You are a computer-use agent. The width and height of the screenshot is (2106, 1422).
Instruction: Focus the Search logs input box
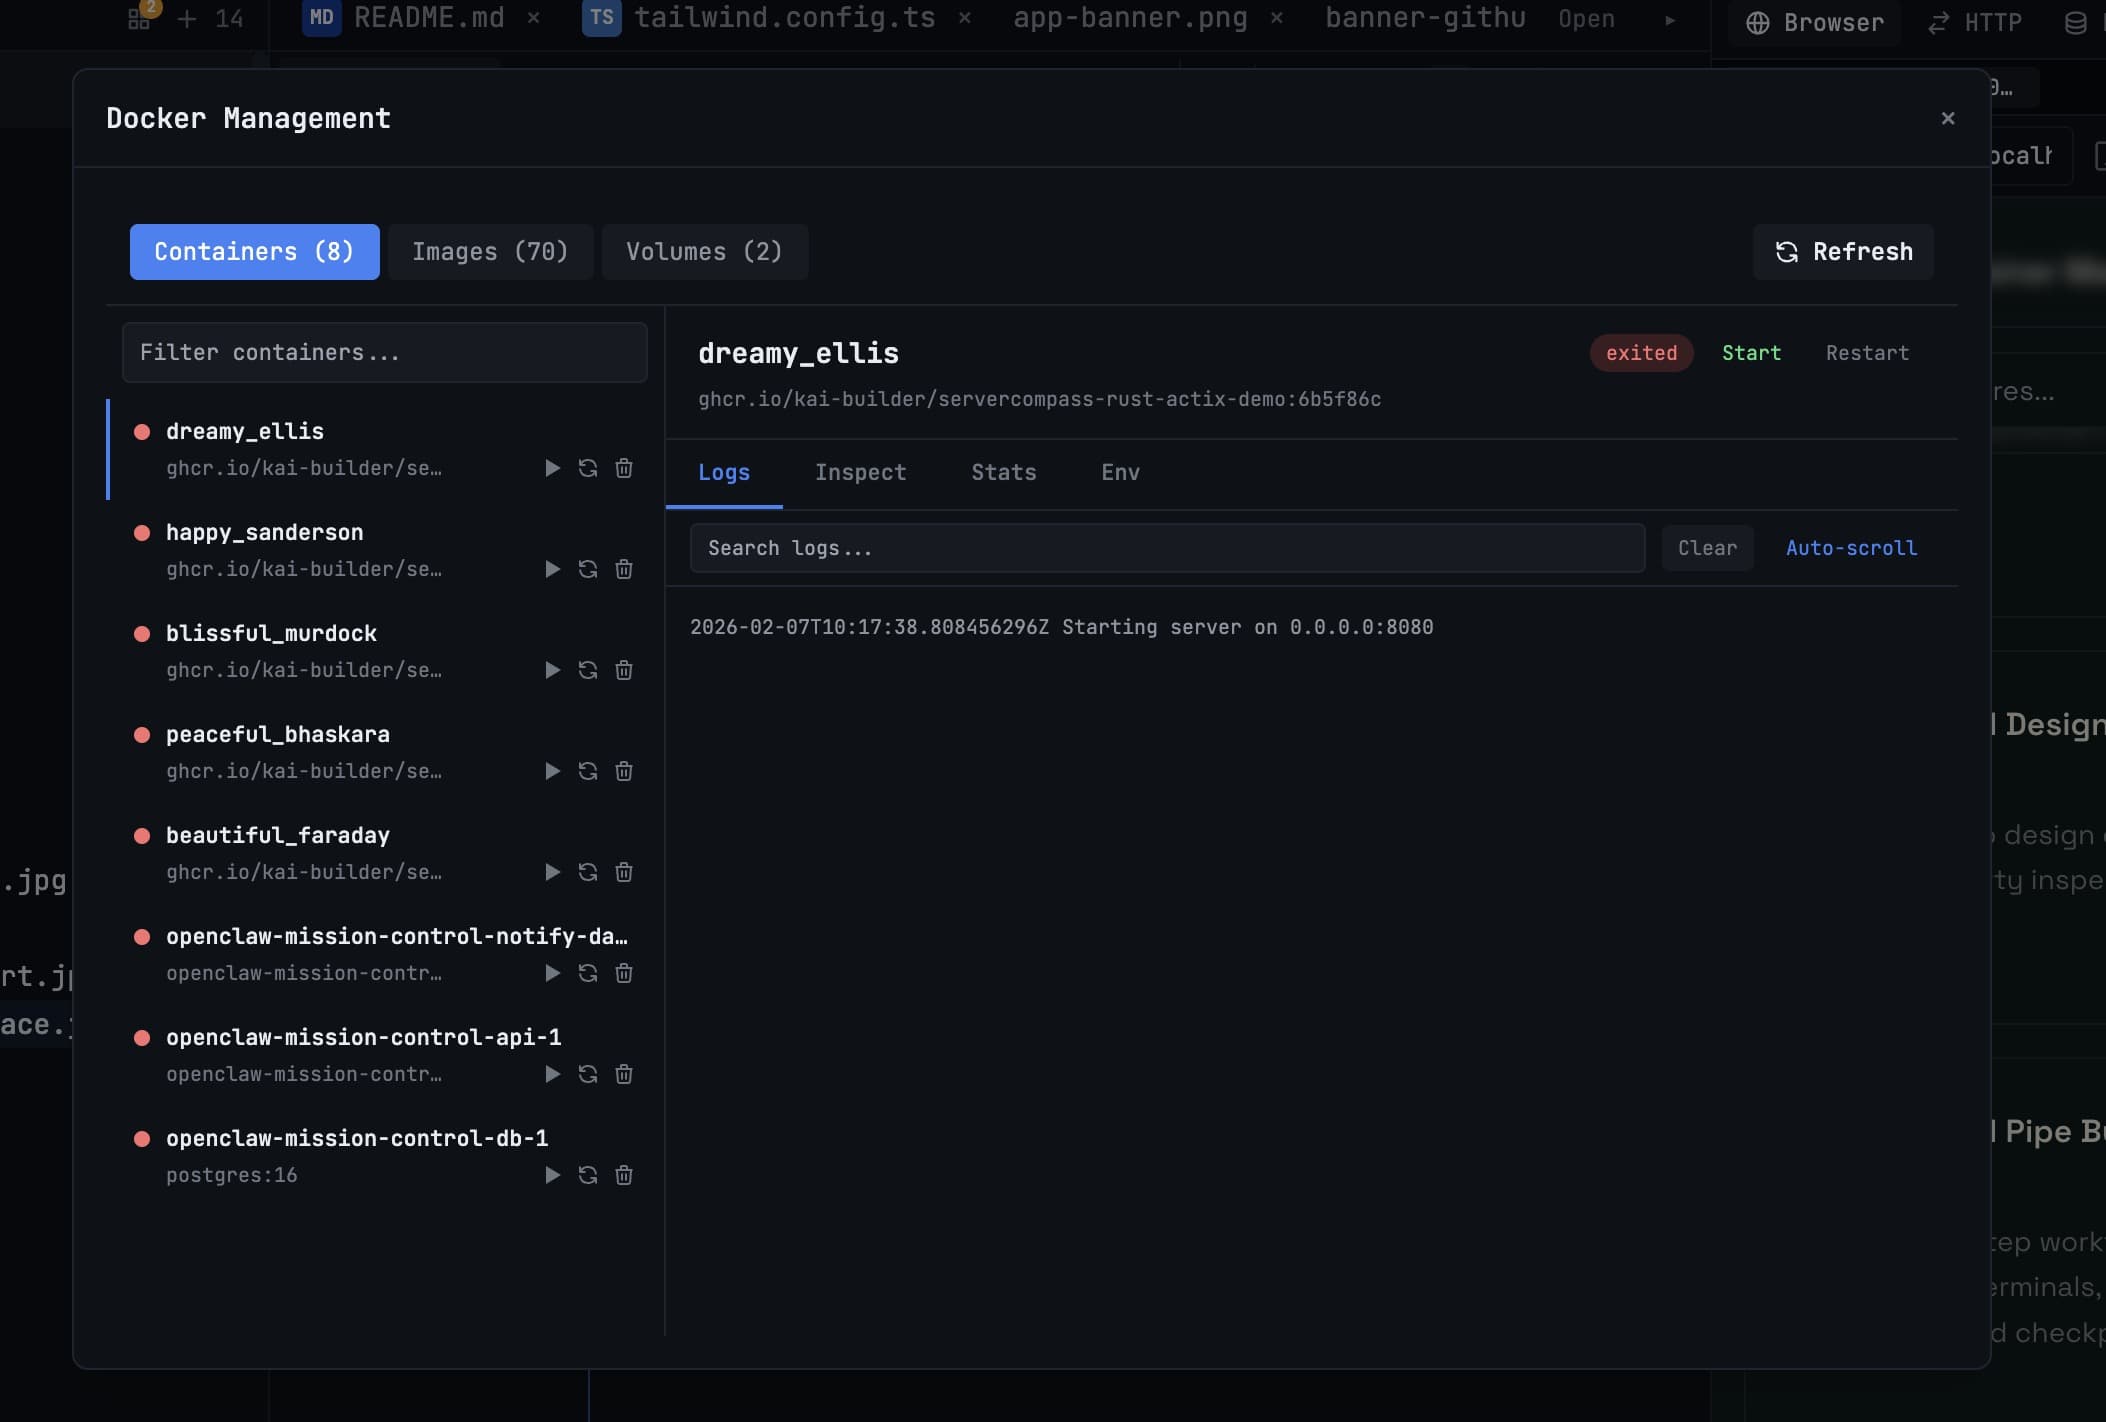tap(1167, 548)
